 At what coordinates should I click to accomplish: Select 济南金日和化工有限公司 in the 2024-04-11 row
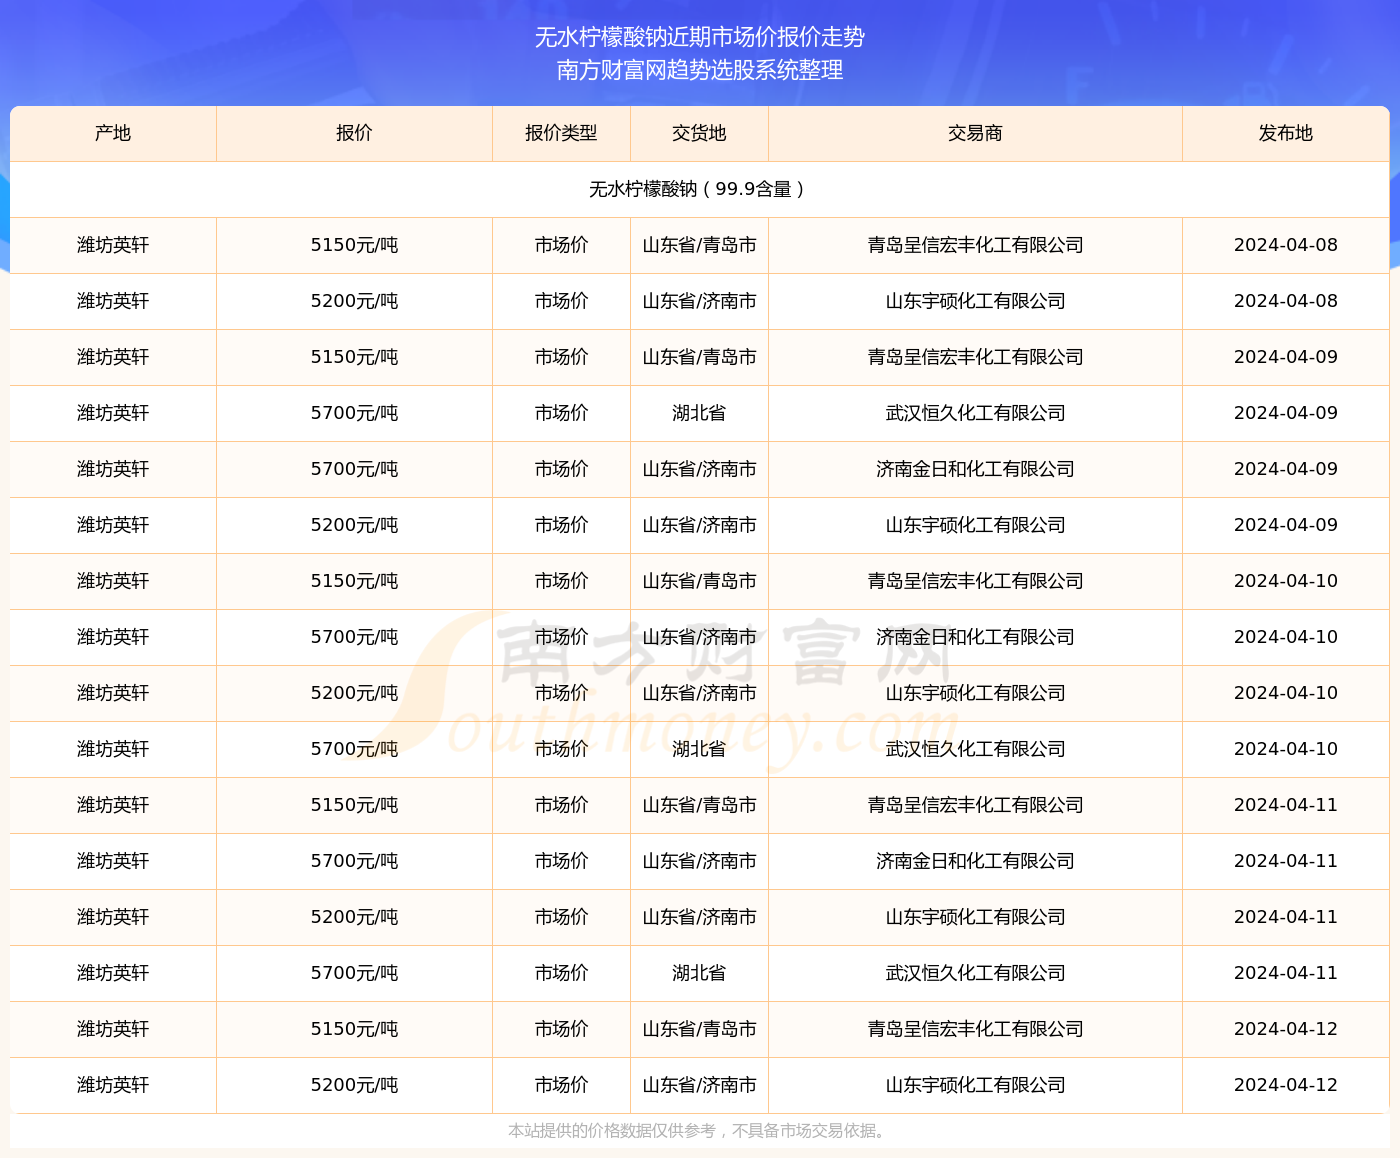[975, 861]
